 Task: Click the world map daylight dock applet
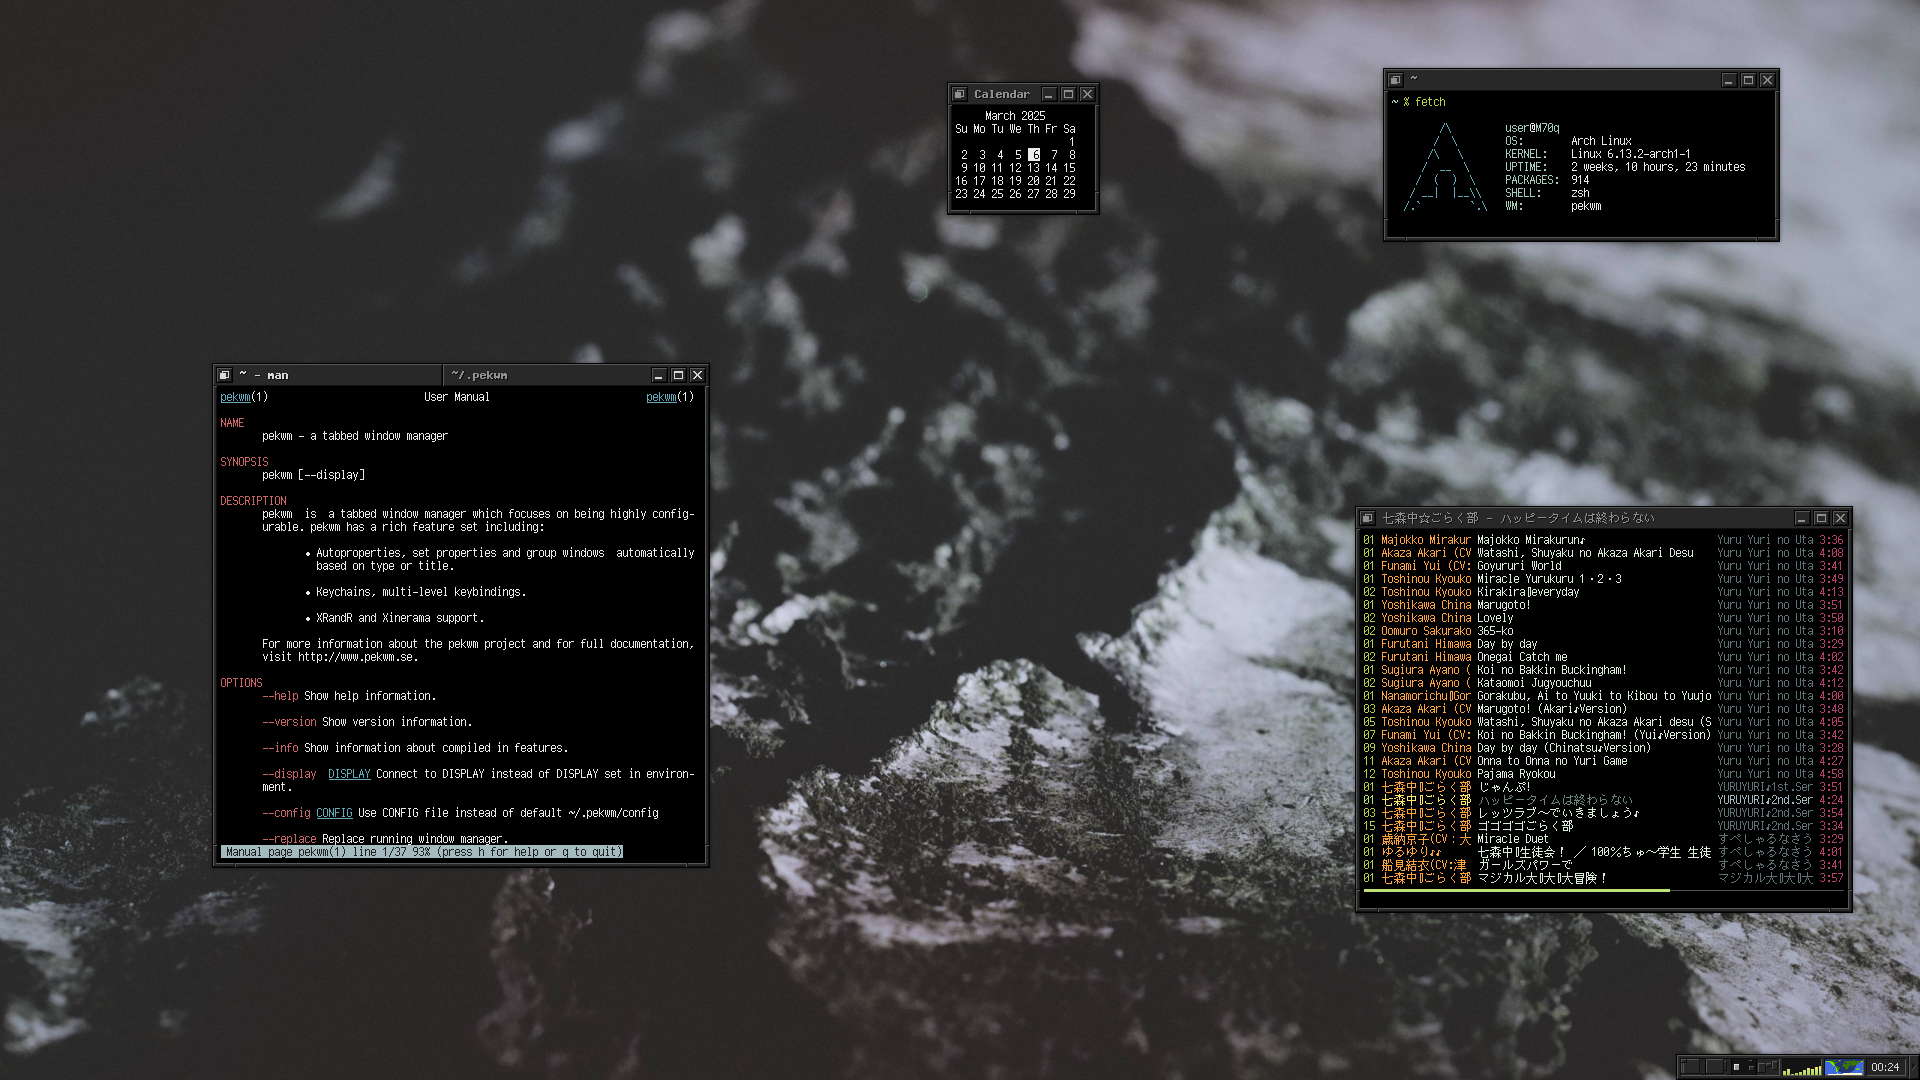[x=1844, y=1067]
